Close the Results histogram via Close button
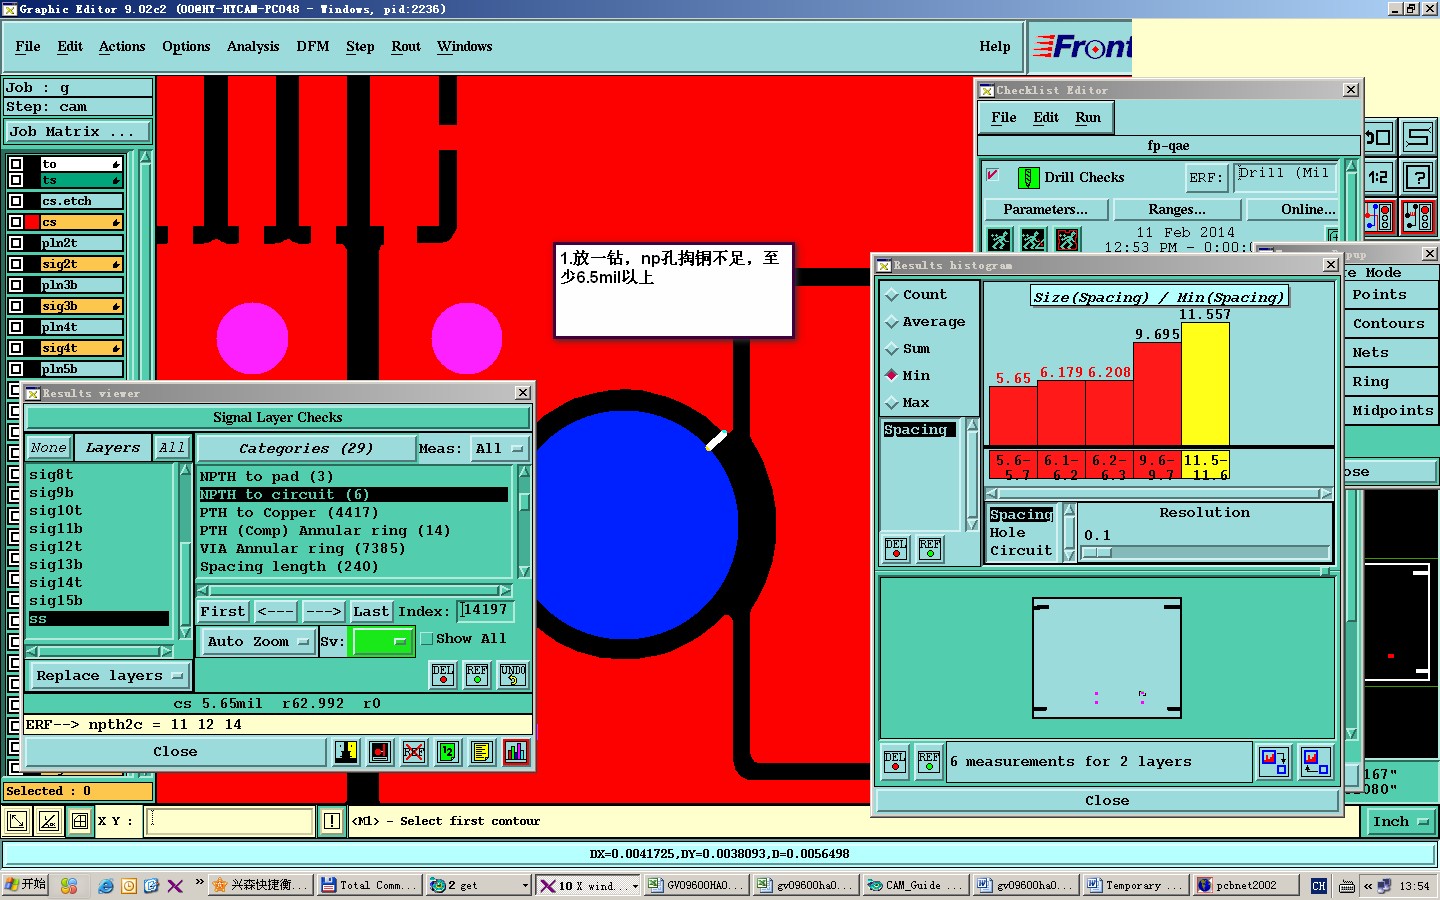Viewport: 1440px width, 900px height. [1107, 801]
